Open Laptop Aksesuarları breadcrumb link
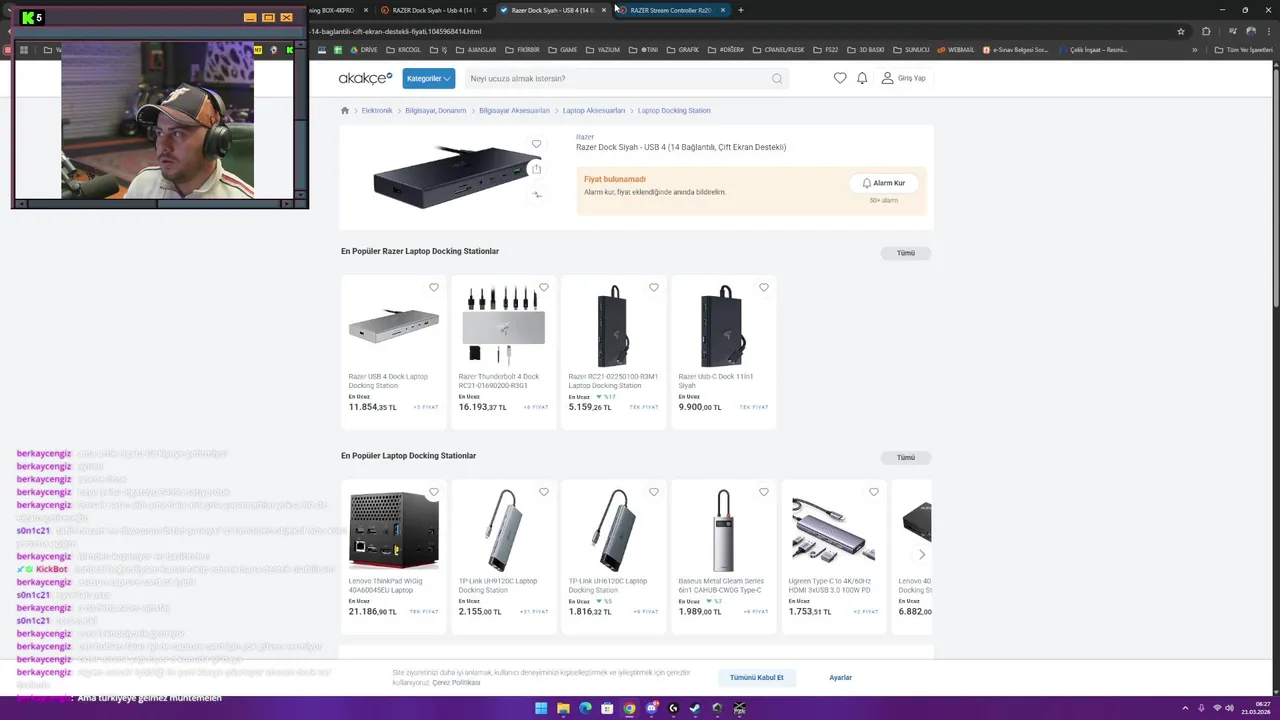The width and height of the screenshot is (1280, 720). [593, 111]
